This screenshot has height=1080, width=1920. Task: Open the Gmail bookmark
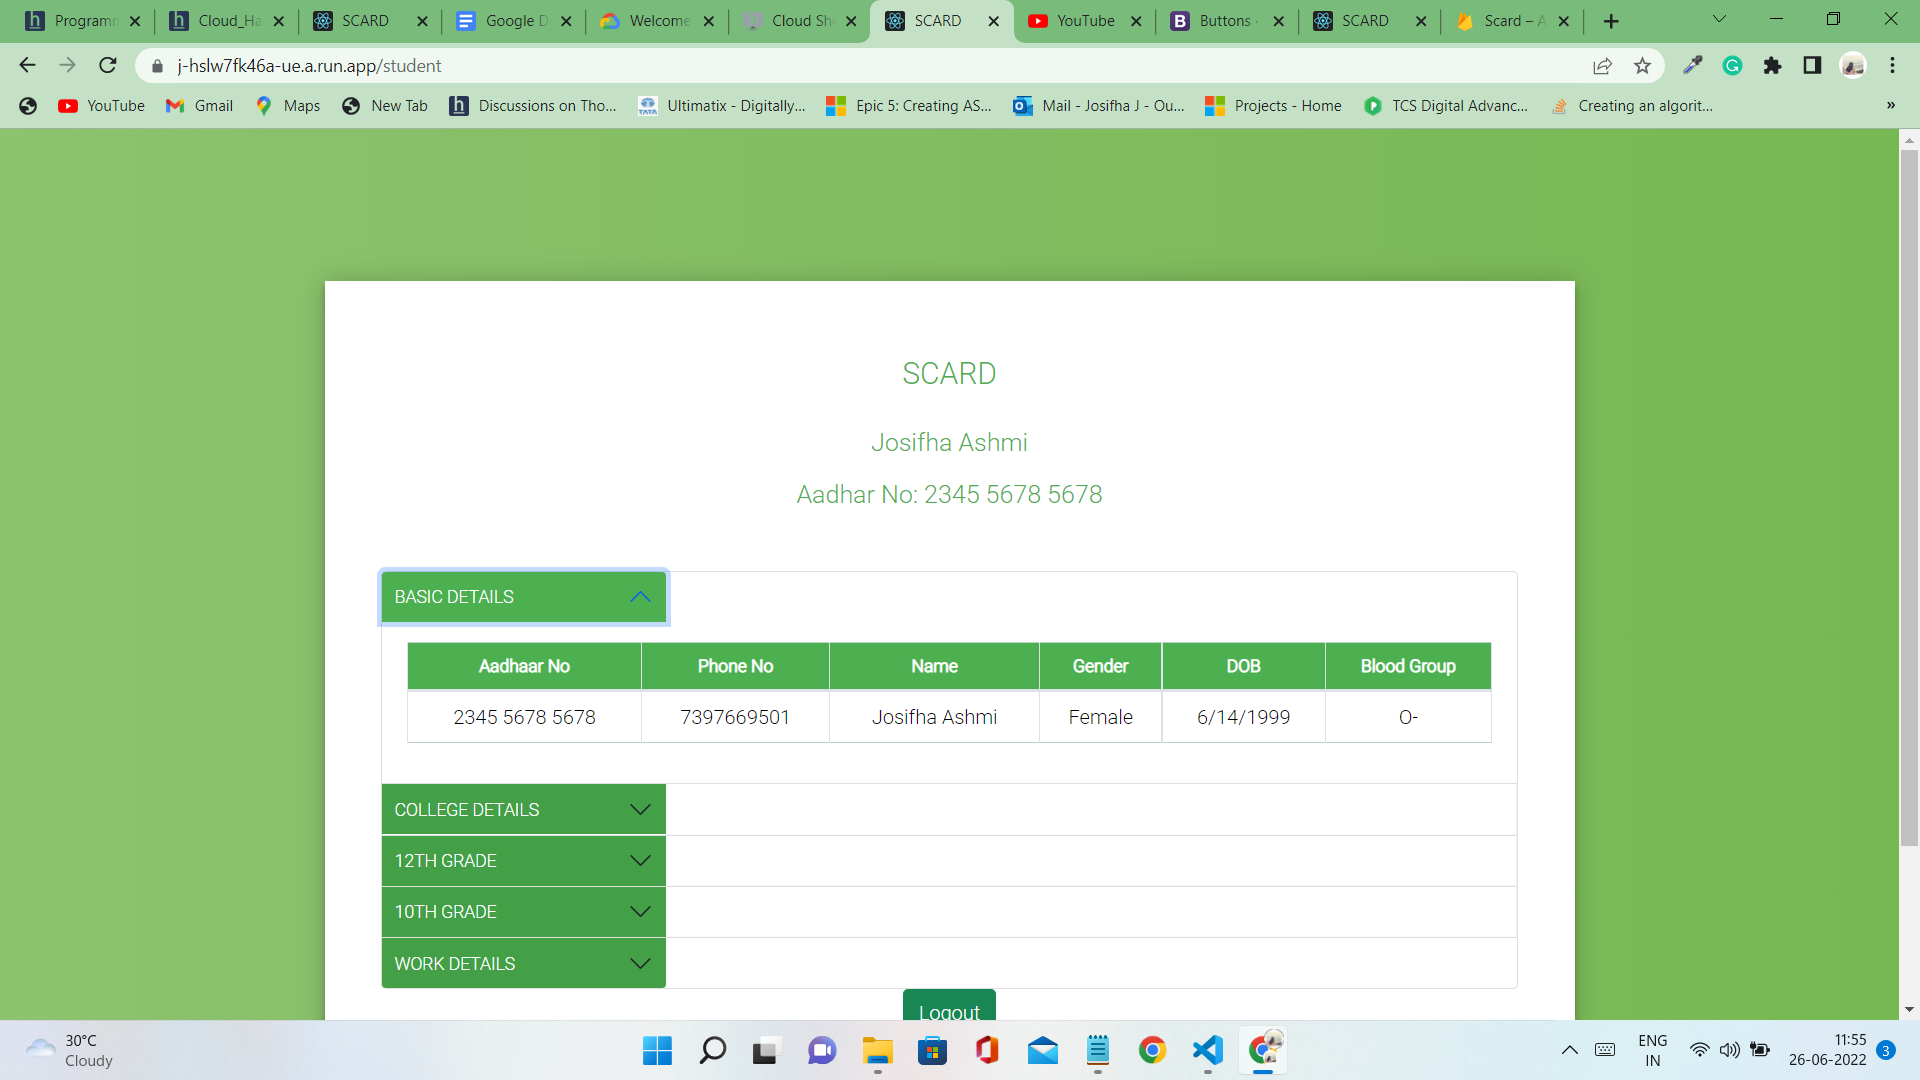pyautogui.click(x=200, y=106)
